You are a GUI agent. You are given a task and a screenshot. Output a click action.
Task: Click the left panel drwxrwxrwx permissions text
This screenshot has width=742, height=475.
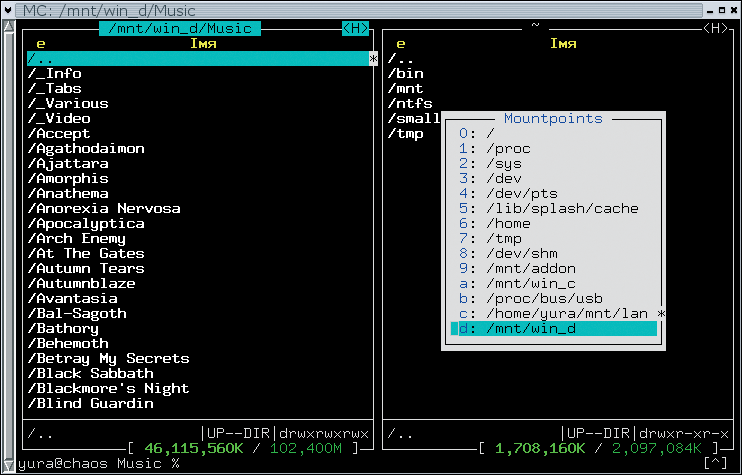pyautogui.click(x=324, y=433)
